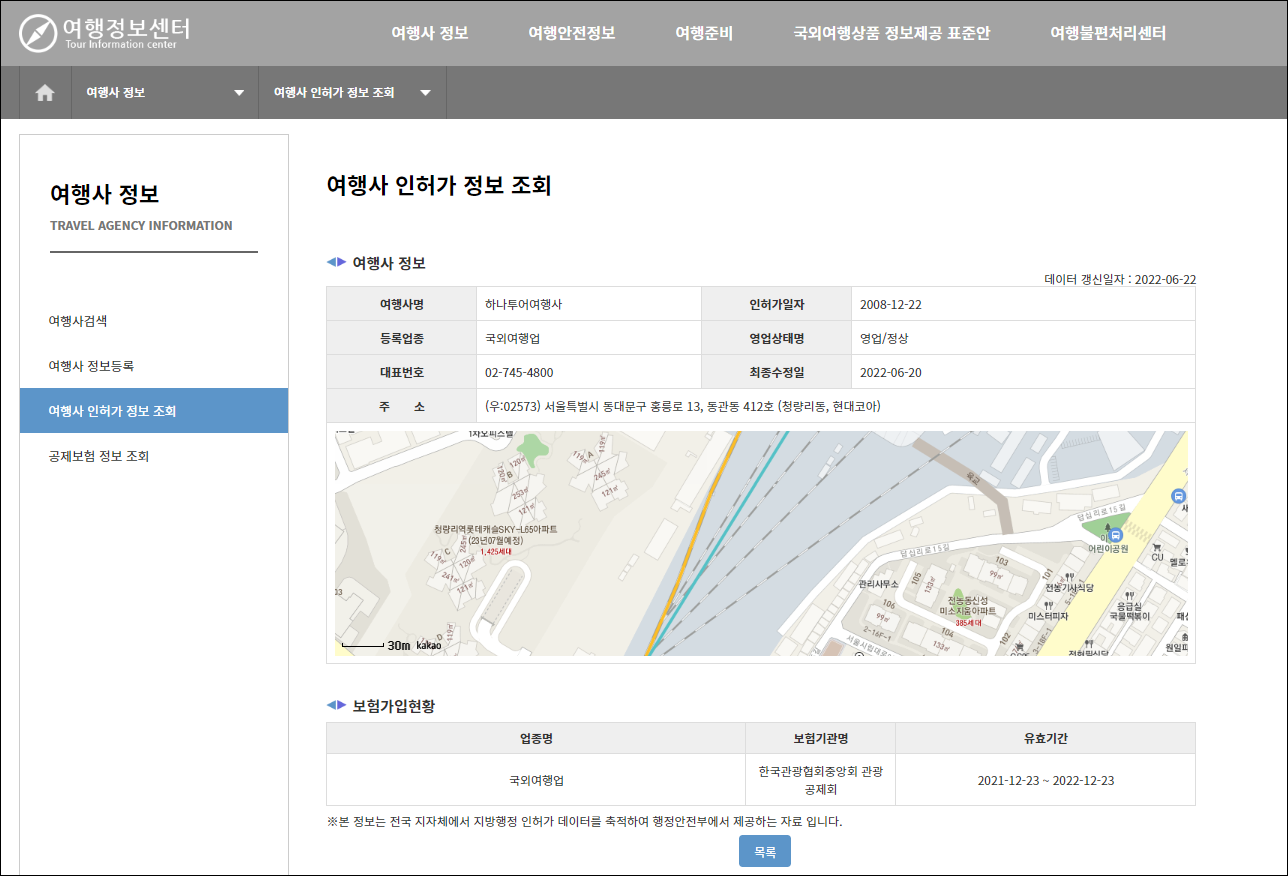Viewport: 1288px width, 876px height.
Task: Click the restaurant icon above 미스터피자
Action: coord(1048,604)
